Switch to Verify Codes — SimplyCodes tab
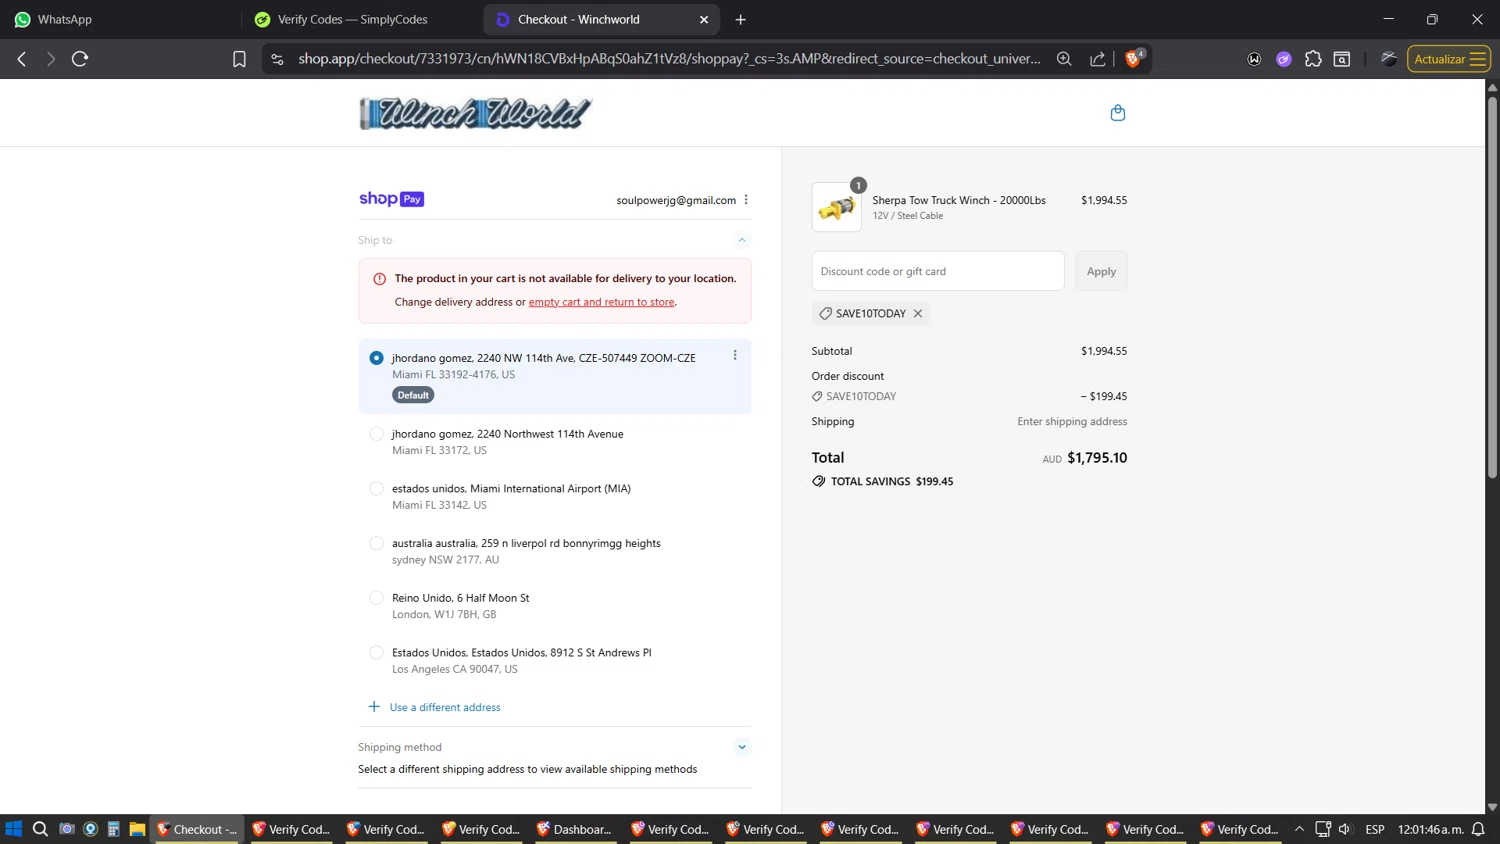This screenshot has width=1500, height=844. click(x=362, y=19)
